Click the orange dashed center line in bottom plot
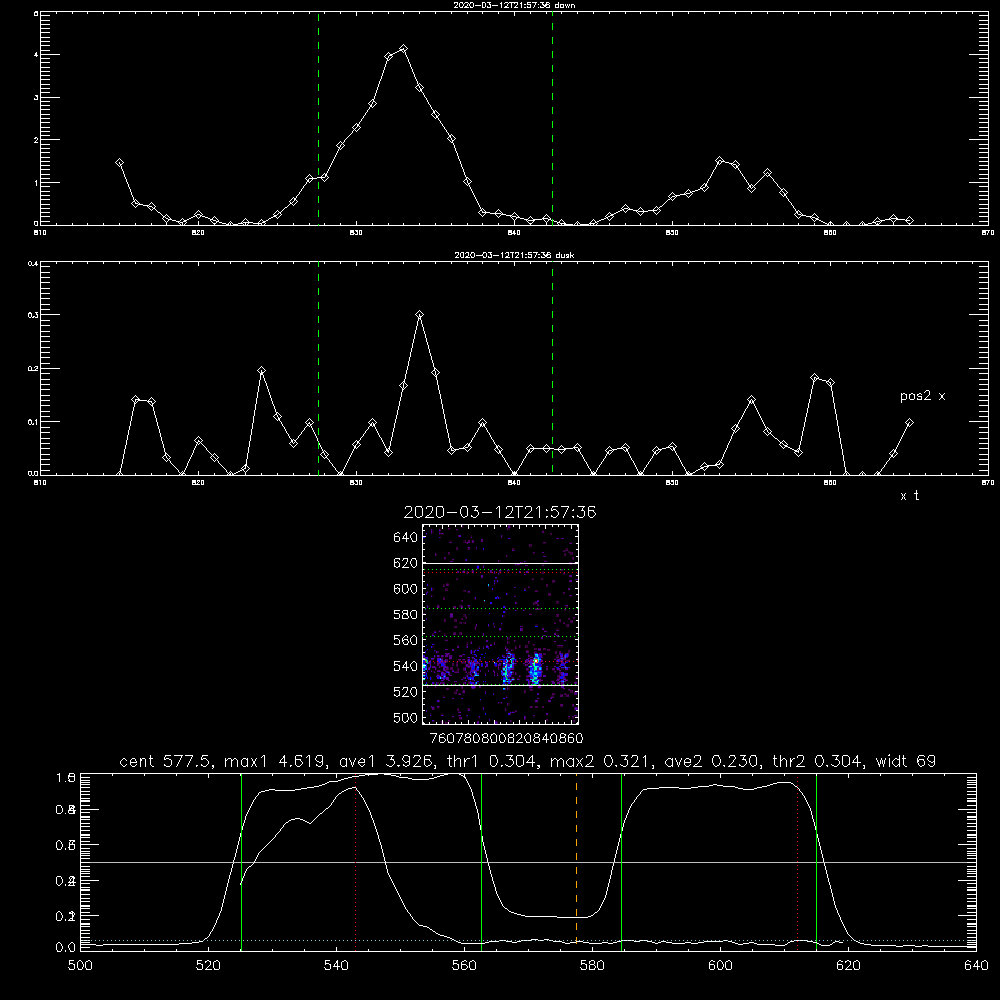This screenshot has height=1000, width=1000. coord(577,861)
